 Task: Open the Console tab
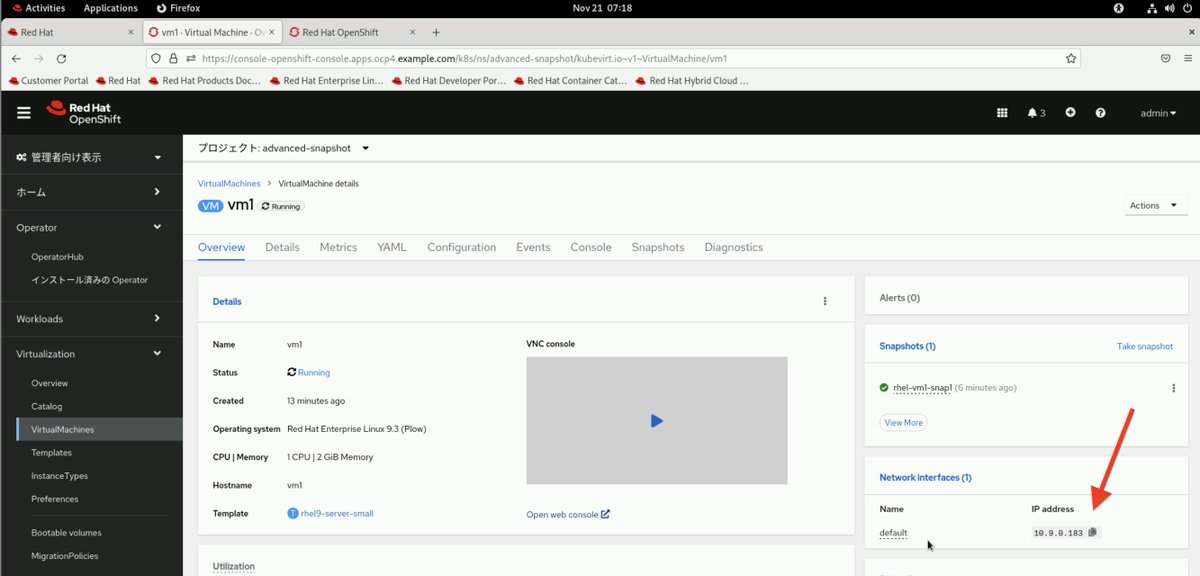(591, 247)
